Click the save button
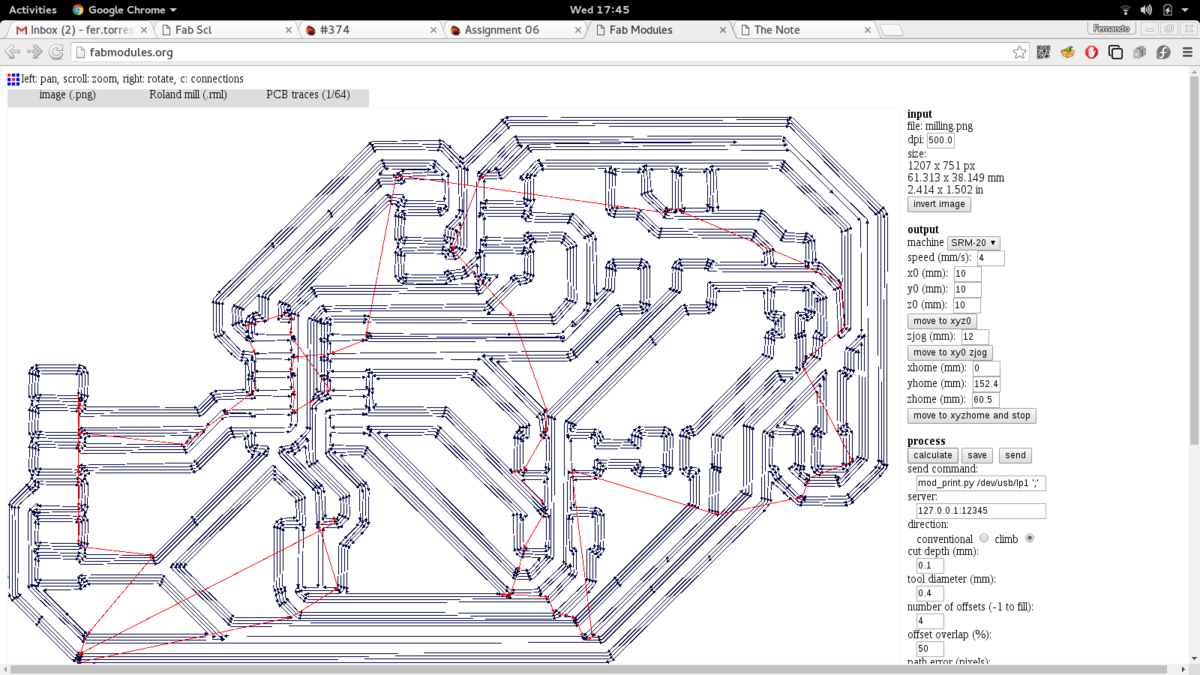This screenshot has width=1200, height=675. click(x=977, y=455)
